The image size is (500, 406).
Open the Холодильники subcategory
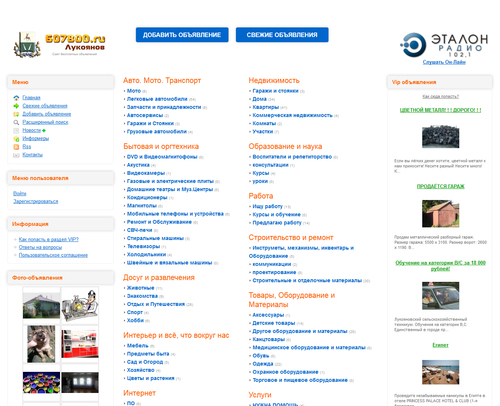tap(146, 255)
